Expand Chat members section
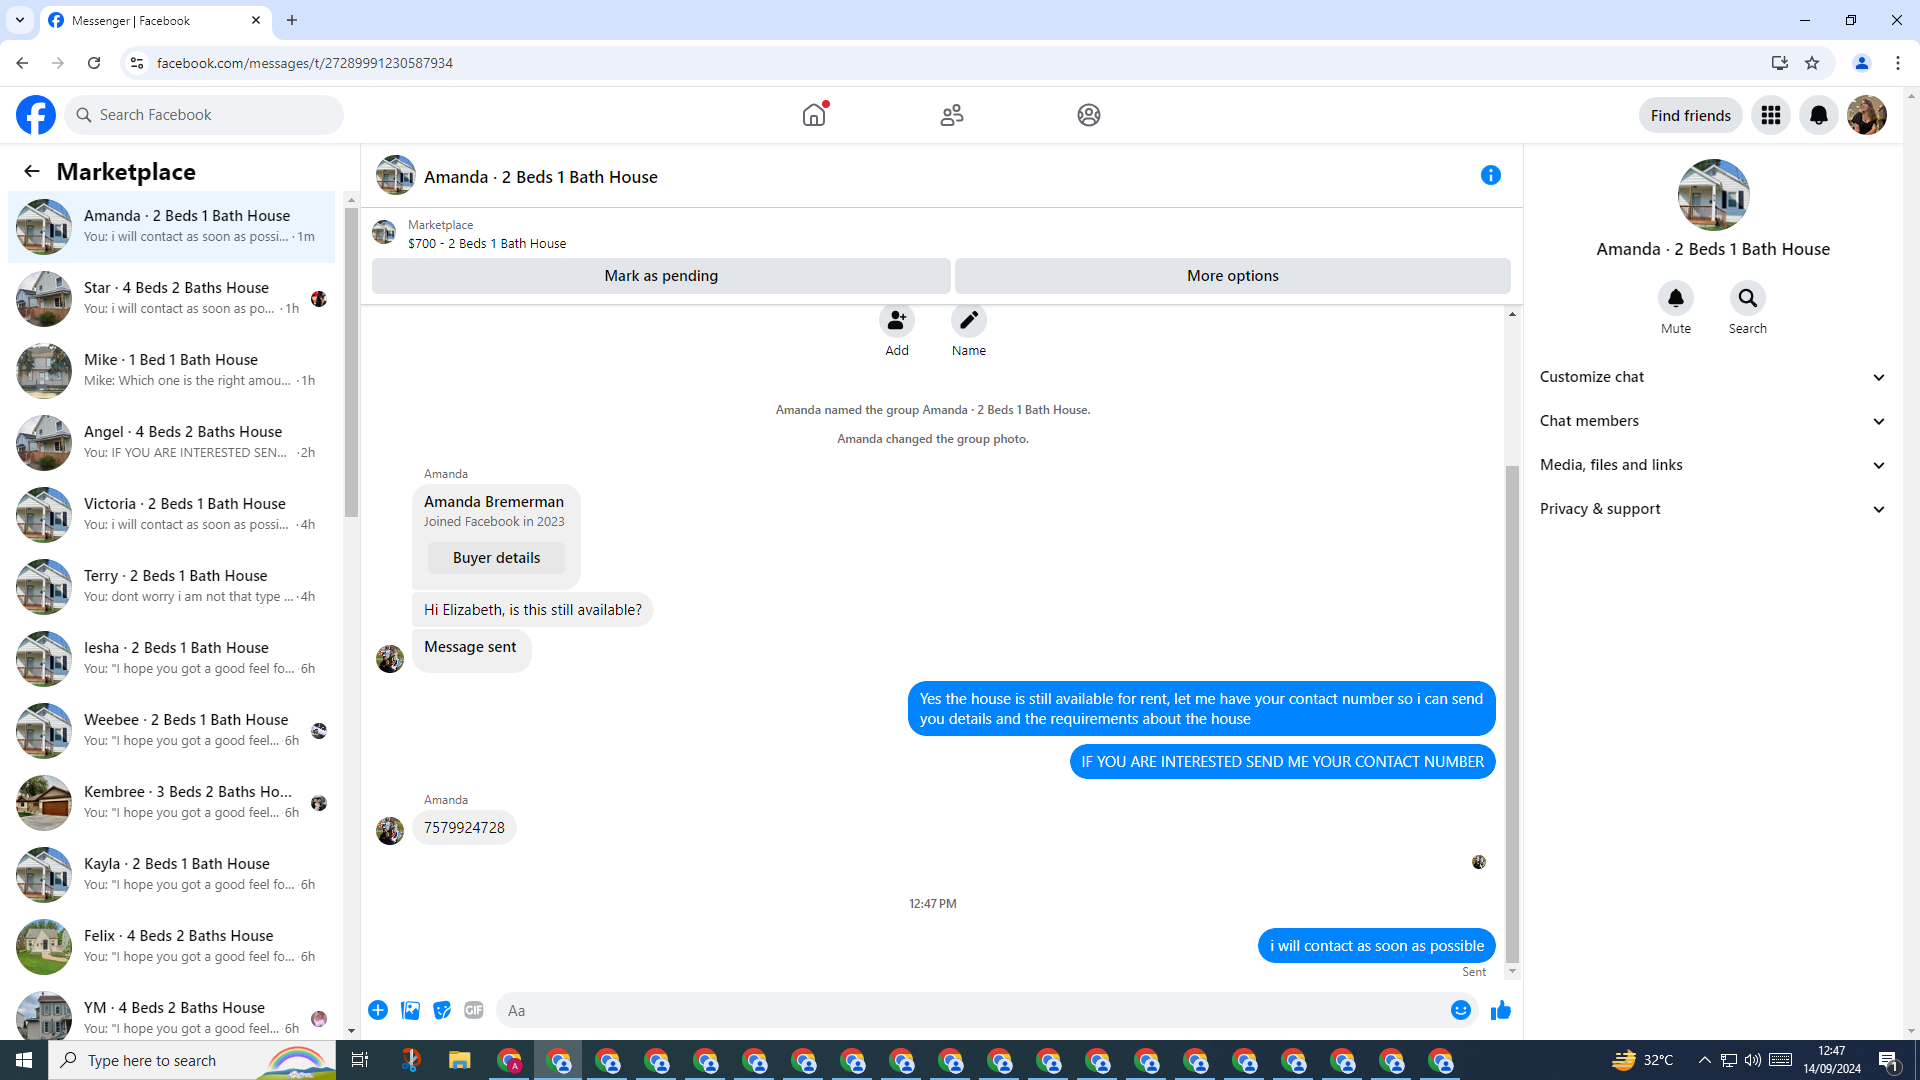Image resolution: width=1920 pixels, height=1080 pixels. click(x=1712, y=421)
